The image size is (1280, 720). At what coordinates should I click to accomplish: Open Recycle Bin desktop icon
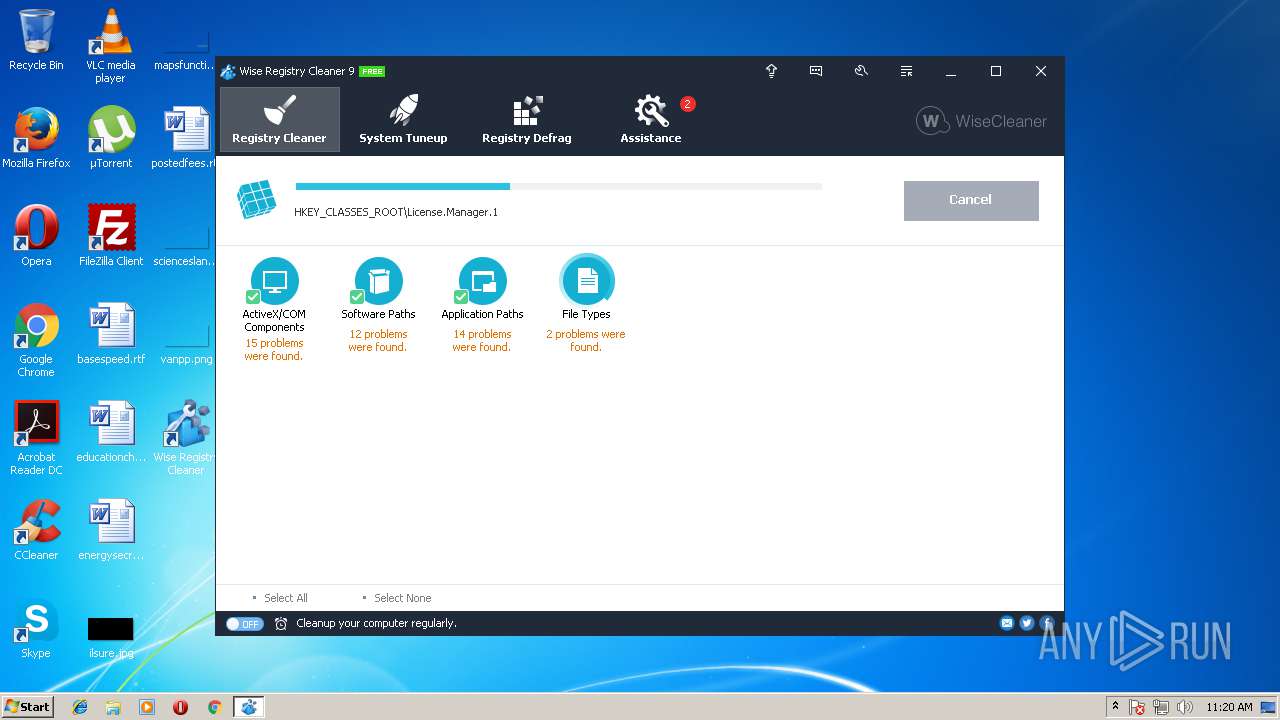point(36,40)
